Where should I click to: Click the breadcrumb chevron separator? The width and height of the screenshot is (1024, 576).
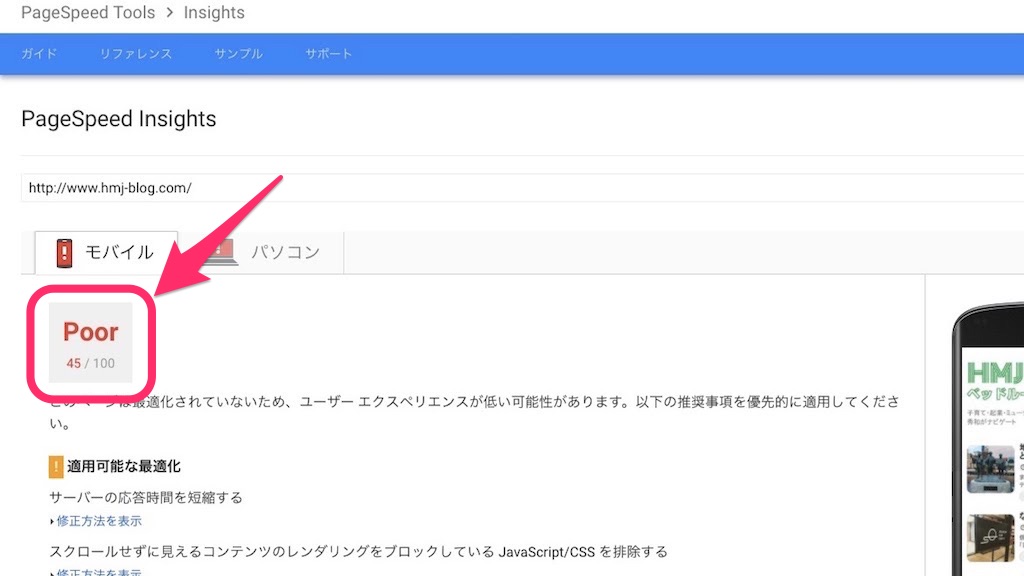coord(170,12)
